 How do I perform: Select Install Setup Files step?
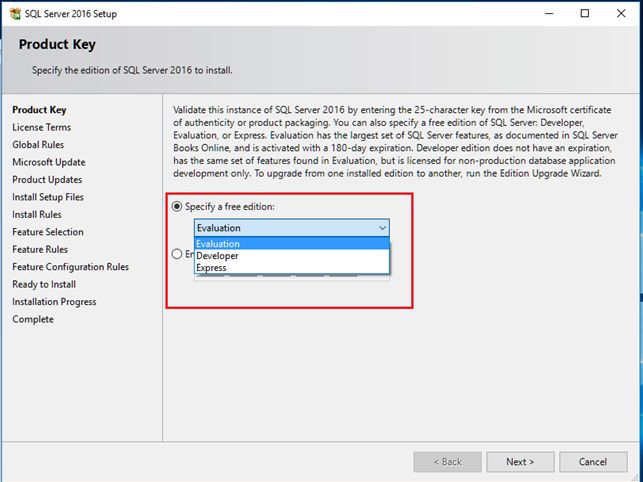coord(48,197)
